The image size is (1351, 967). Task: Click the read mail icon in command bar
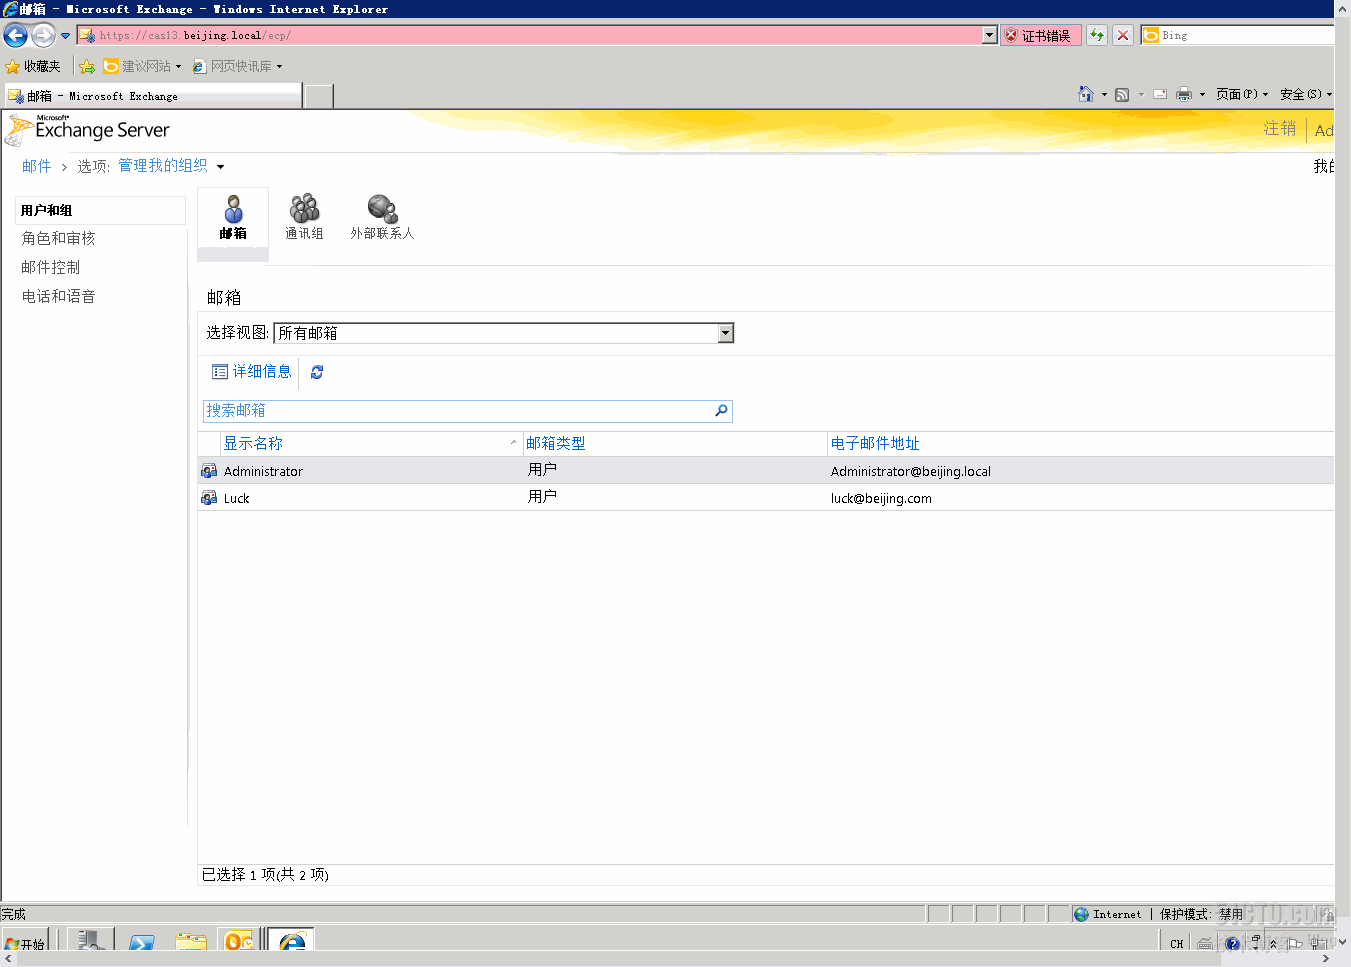click(1160, 94)
